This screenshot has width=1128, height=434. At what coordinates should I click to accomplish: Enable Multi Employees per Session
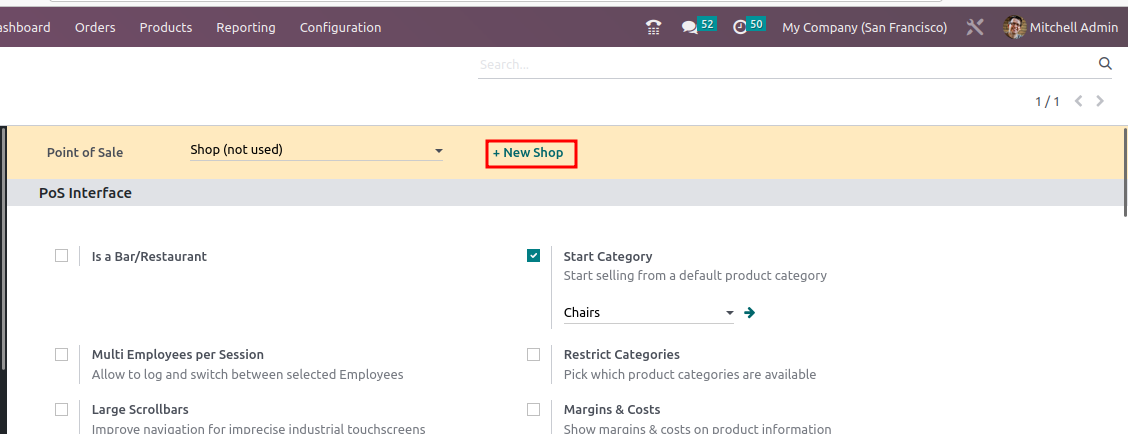tap(62, 354)
